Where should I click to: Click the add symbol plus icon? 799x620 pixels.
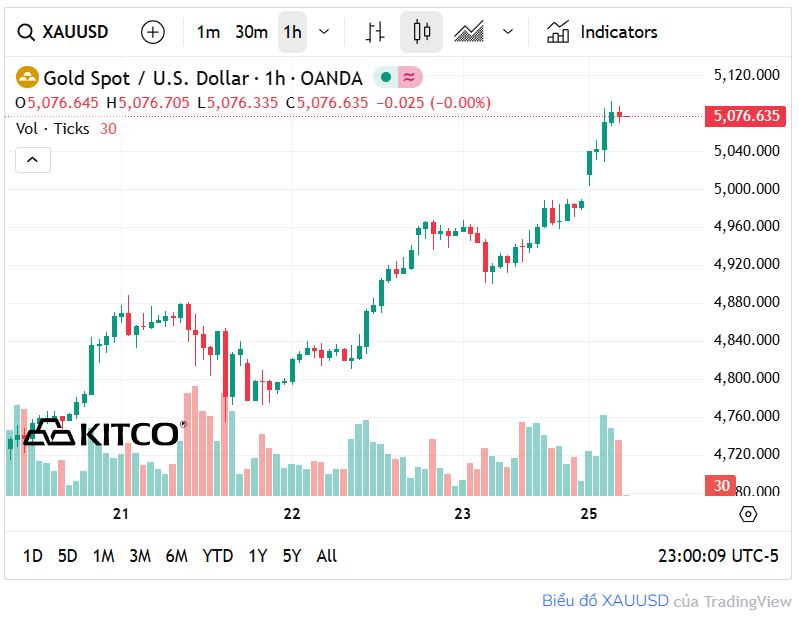coord(153,32)
